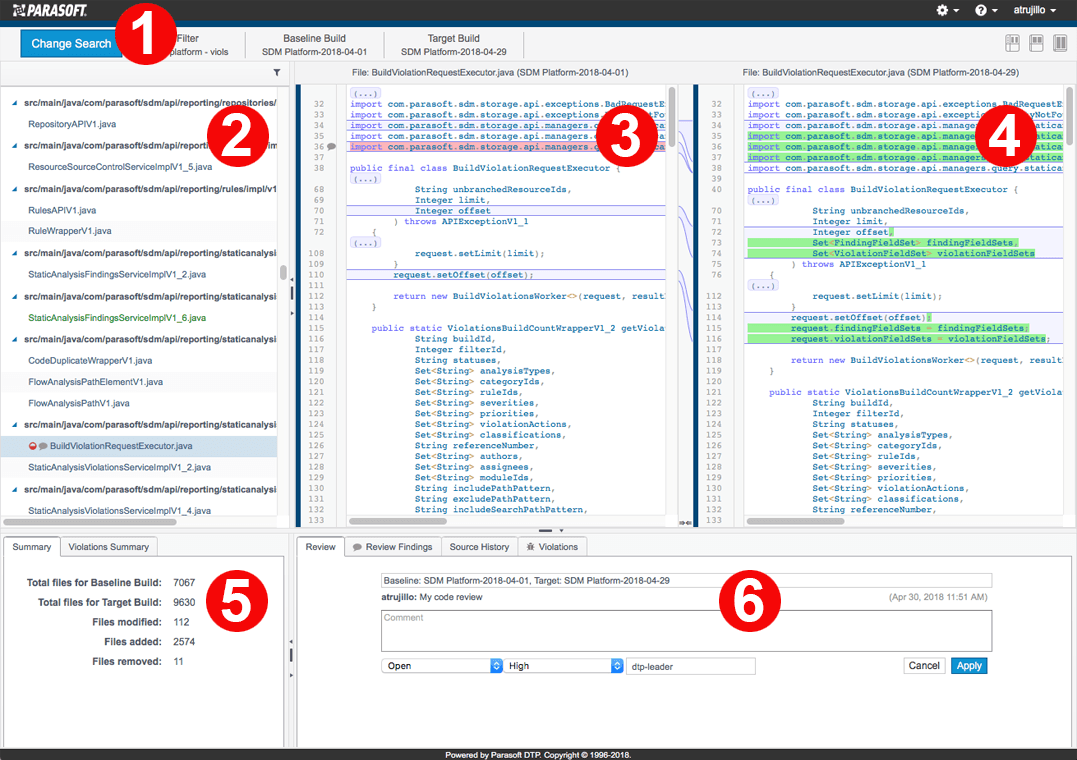
Task: Collapse the reporting/rules/impl/v1 folder
Action: (14, 189)
